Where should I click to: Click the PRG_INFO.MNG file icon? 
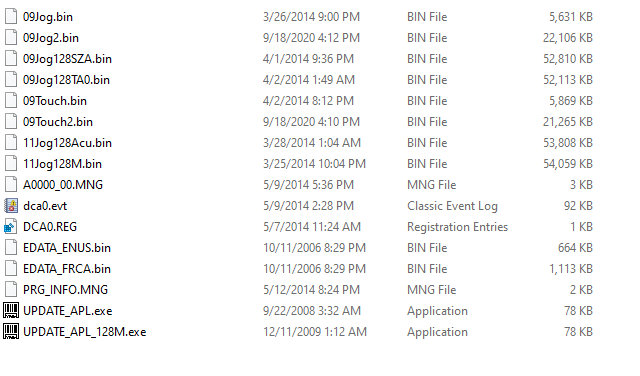pyautogui.click(x=11, y=289)
